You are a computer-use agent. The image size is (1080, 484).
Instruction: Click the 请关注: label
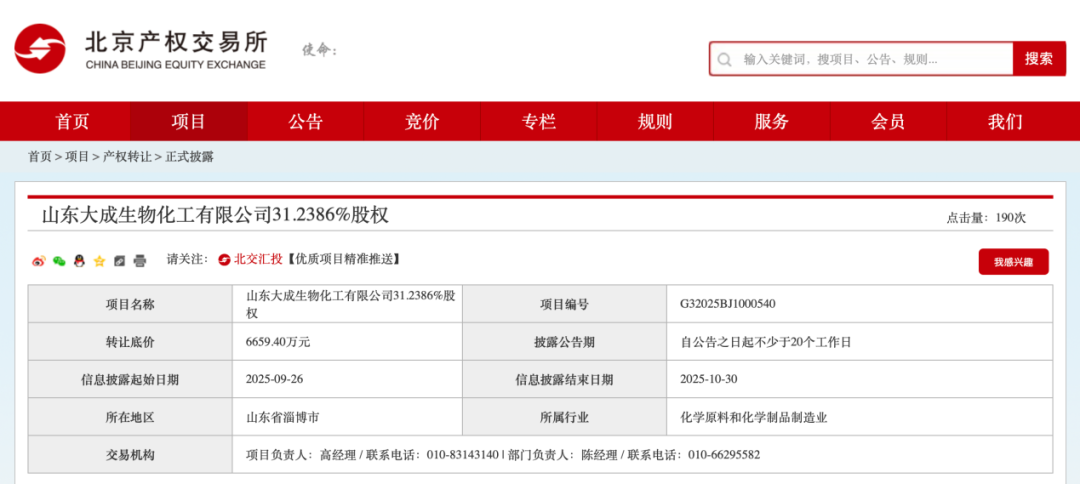point(187,260)
